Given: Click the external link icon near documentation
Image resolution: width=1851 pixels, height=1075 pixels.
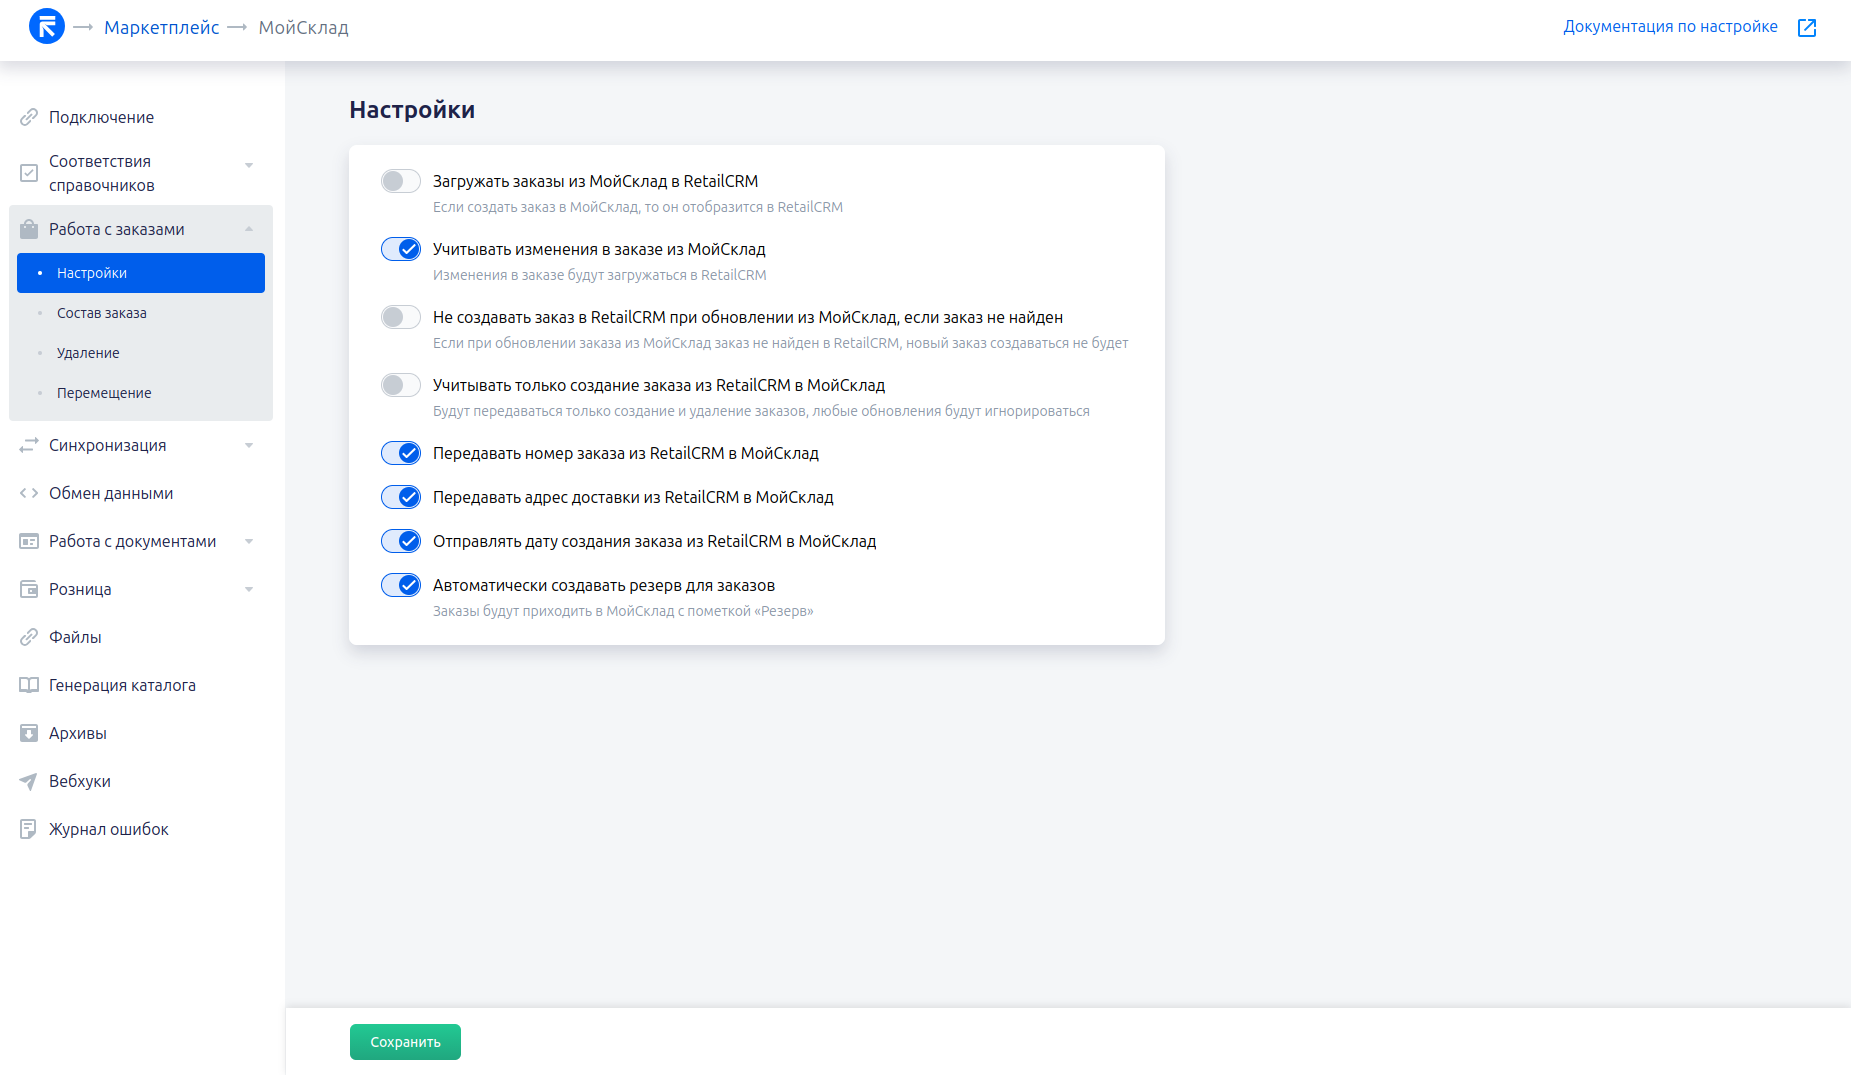Looking at the screenshot, I should coord(1806,28).
